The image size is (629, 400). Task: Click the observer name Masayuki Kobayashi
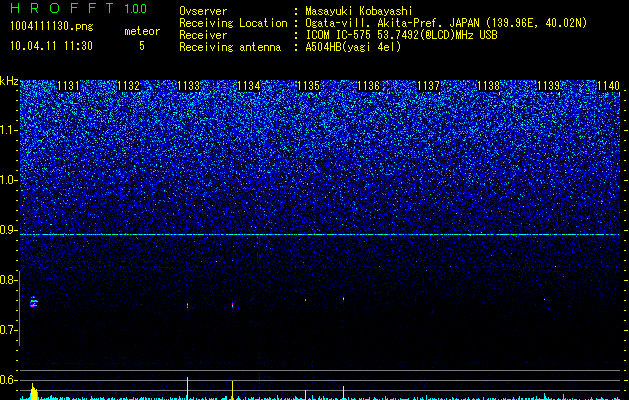[359, 11]
